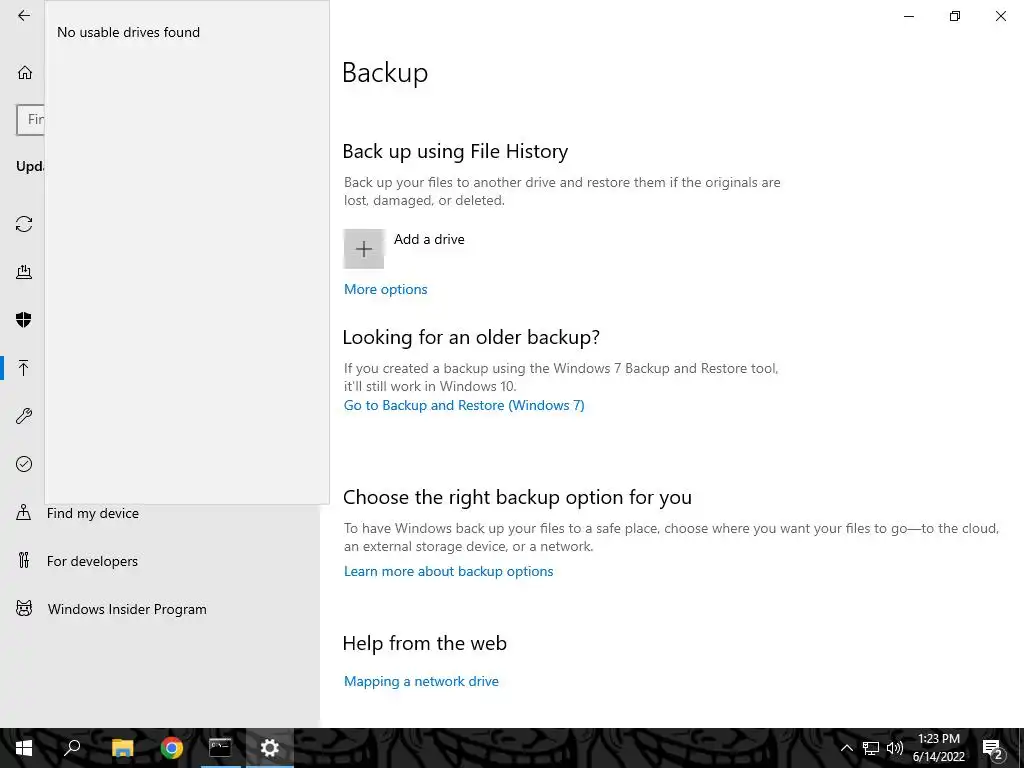The width and height of the screenshot is (1024, 768).
Task: Click 'Looking for an older backup?' heading
Action: click(471, 337)
